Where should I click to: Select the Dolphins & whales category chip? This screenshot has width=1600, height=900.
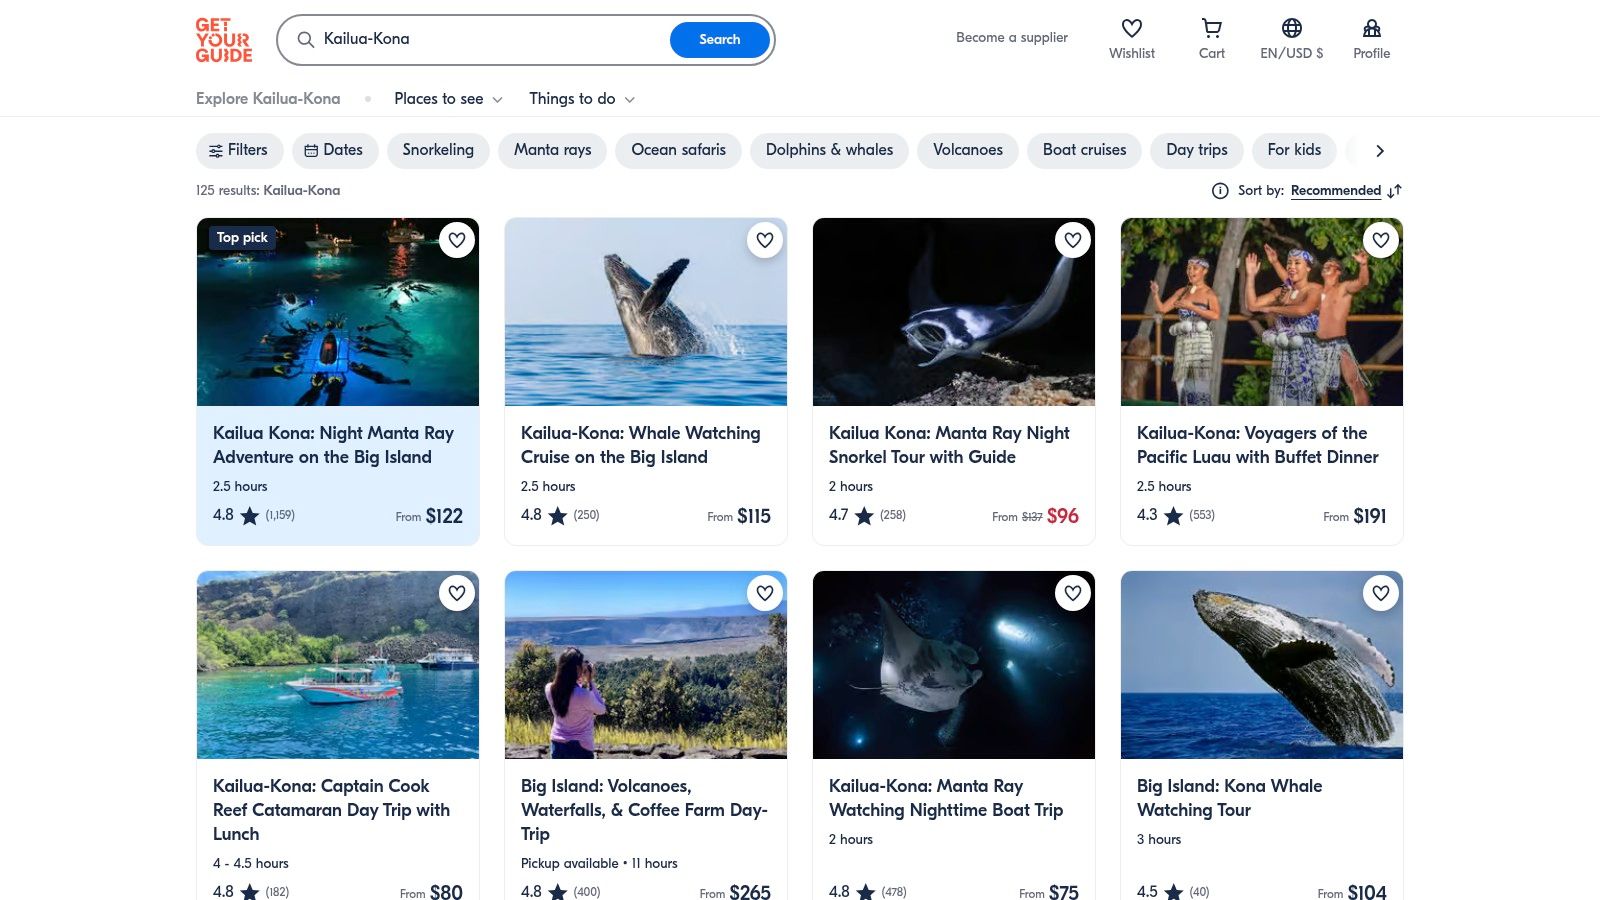tap(829, 150)
